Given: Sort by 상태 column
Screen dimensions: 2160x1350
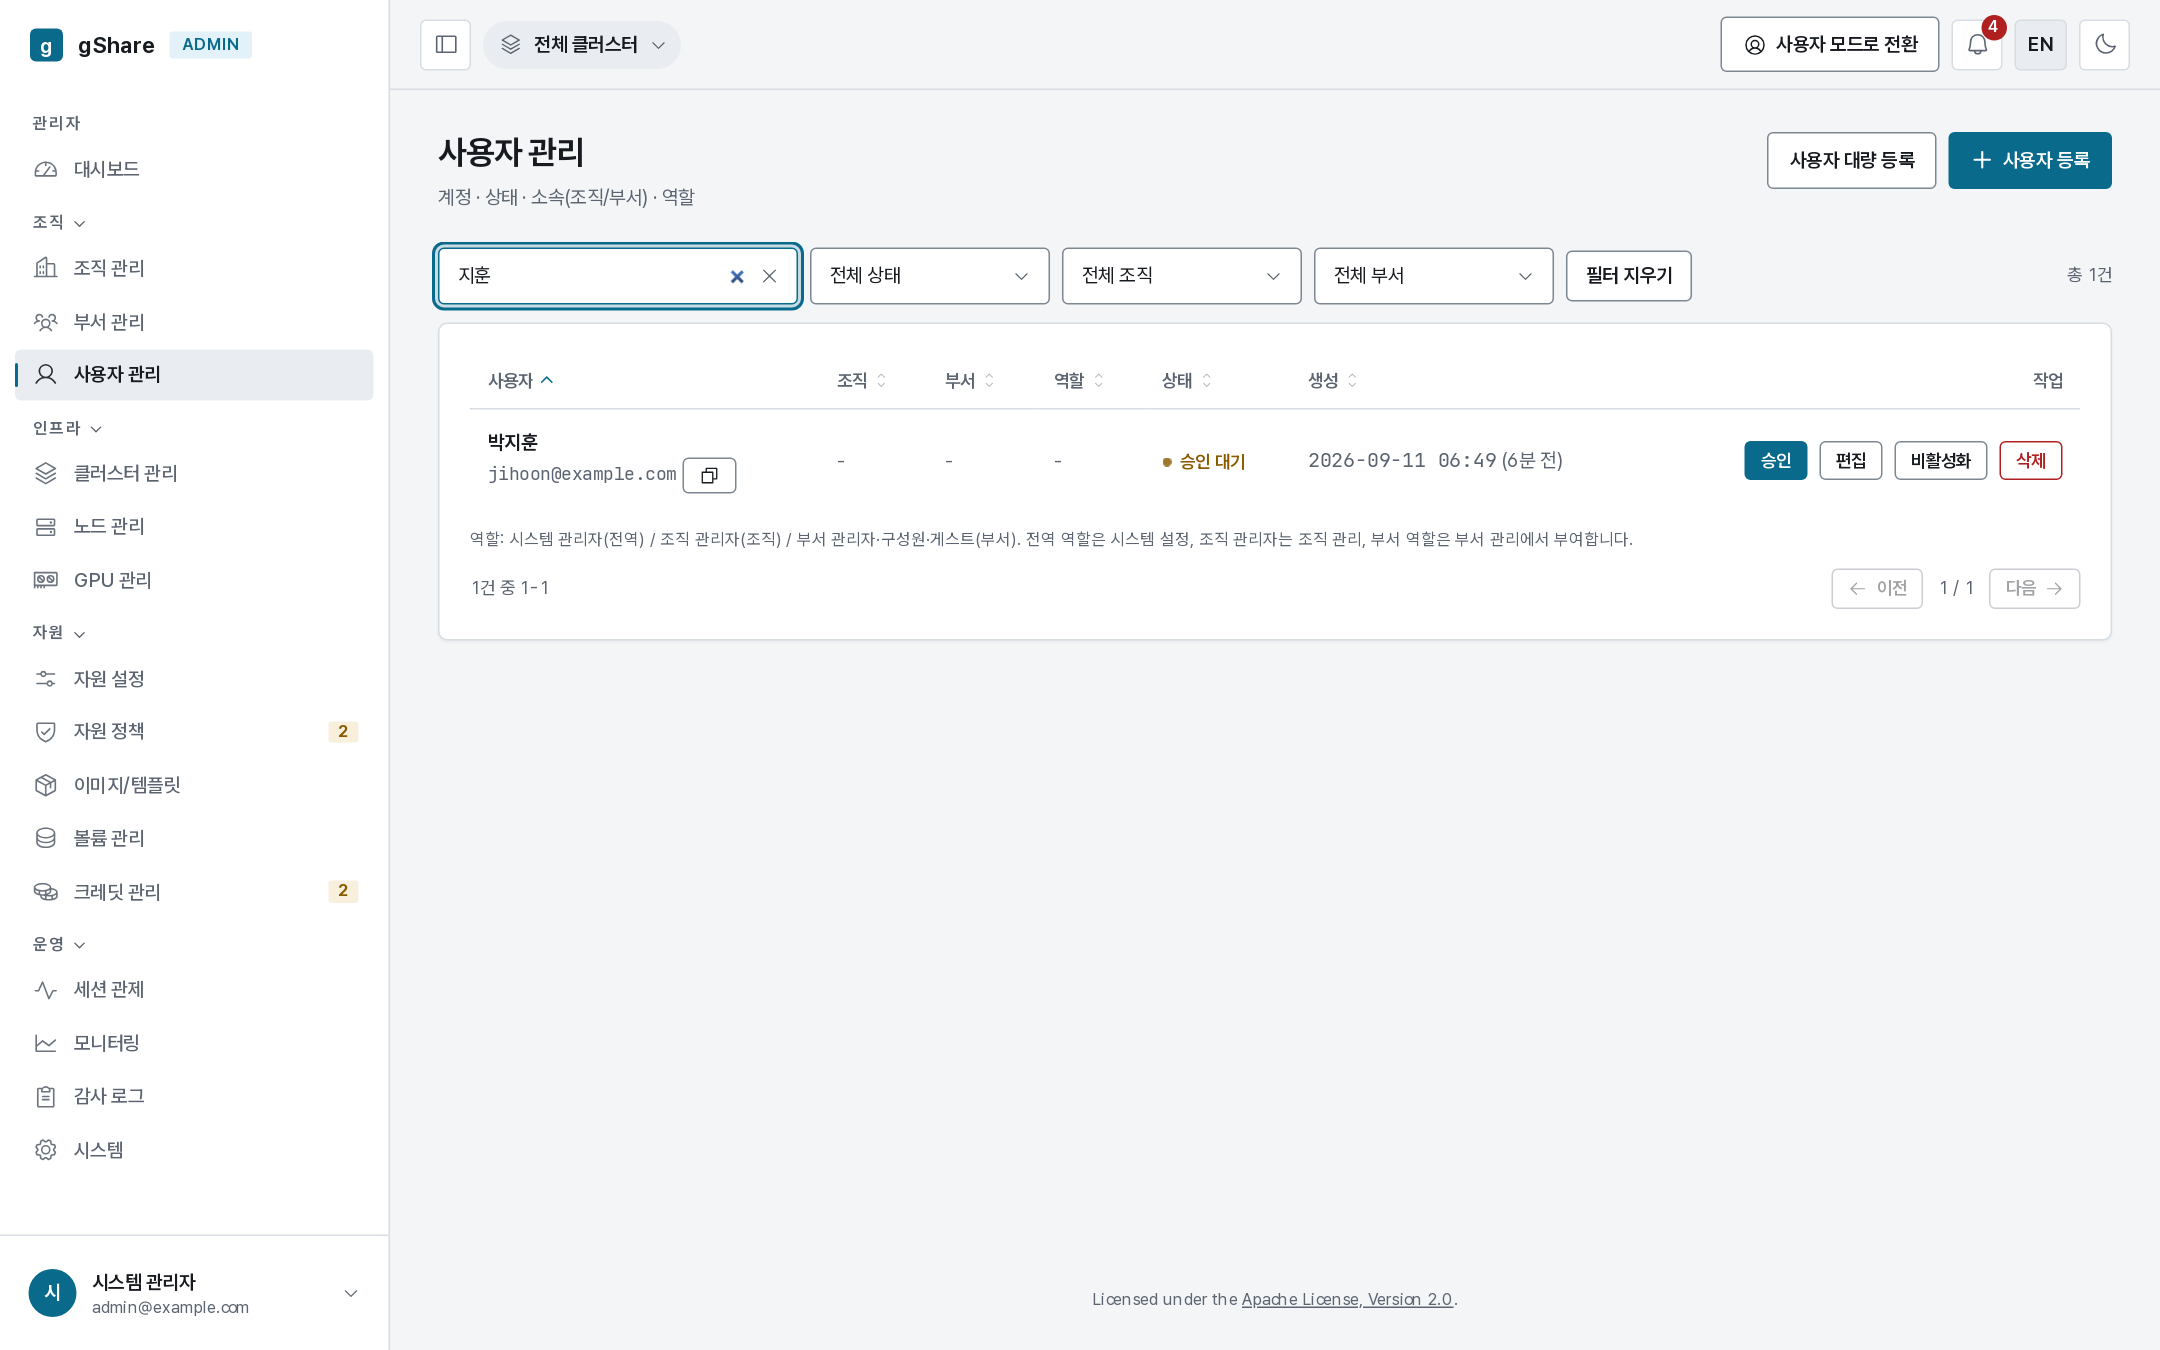Looking at the screenshot, I should pyautogui.click(x=1186, y=381).
